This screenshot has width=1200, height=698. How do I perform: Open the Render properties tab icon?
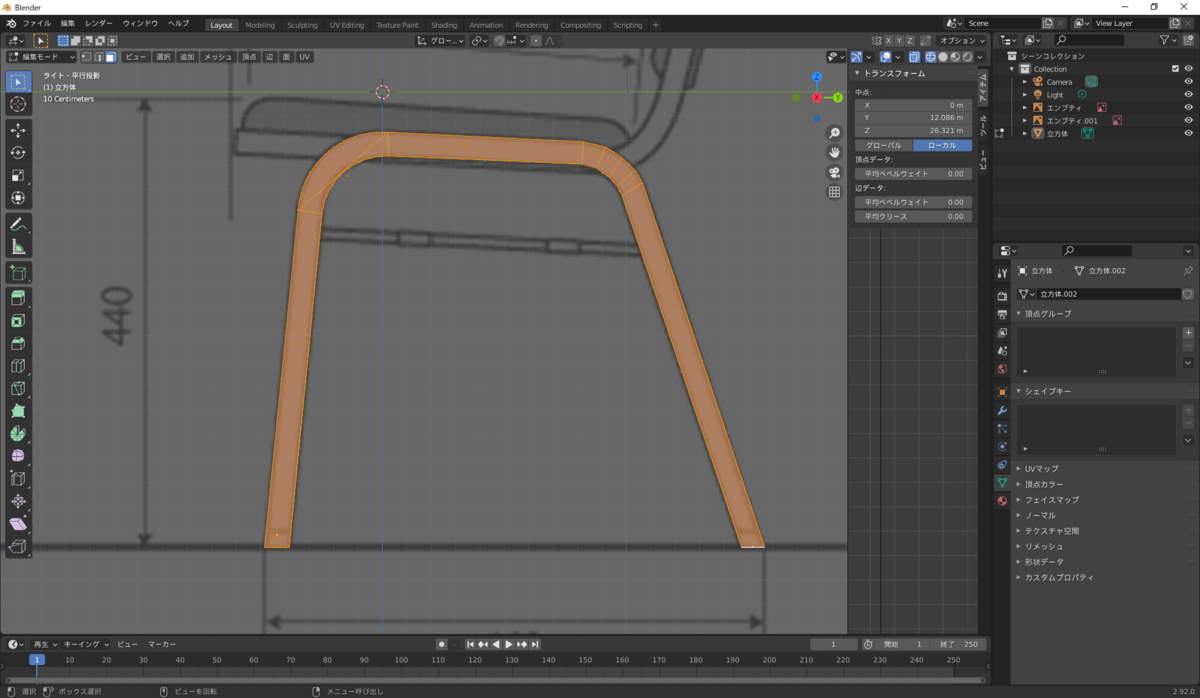pos(1002,296)
